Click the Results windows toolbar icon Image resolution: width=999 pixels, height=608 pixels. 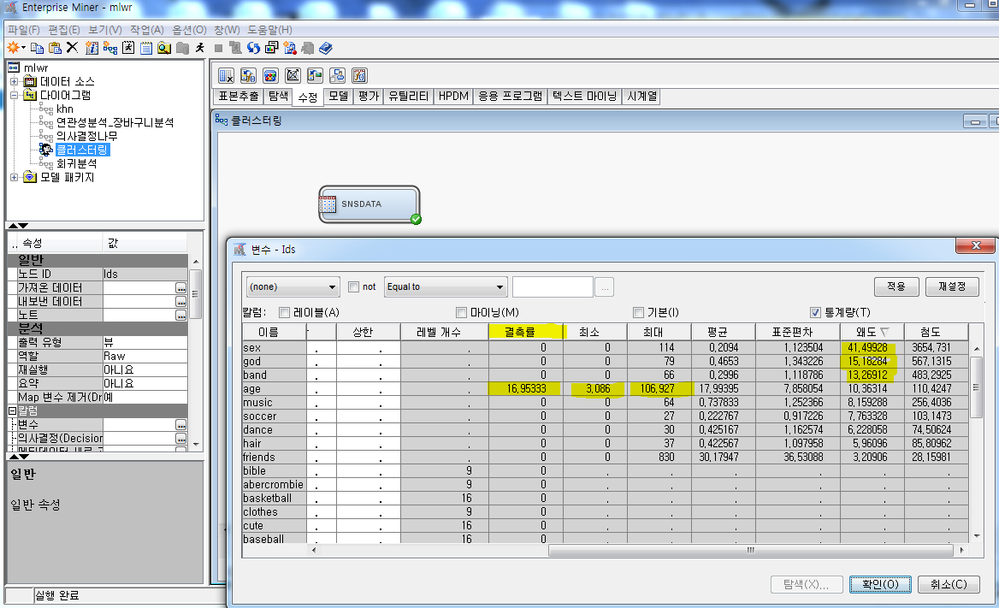tap(271, 48)
